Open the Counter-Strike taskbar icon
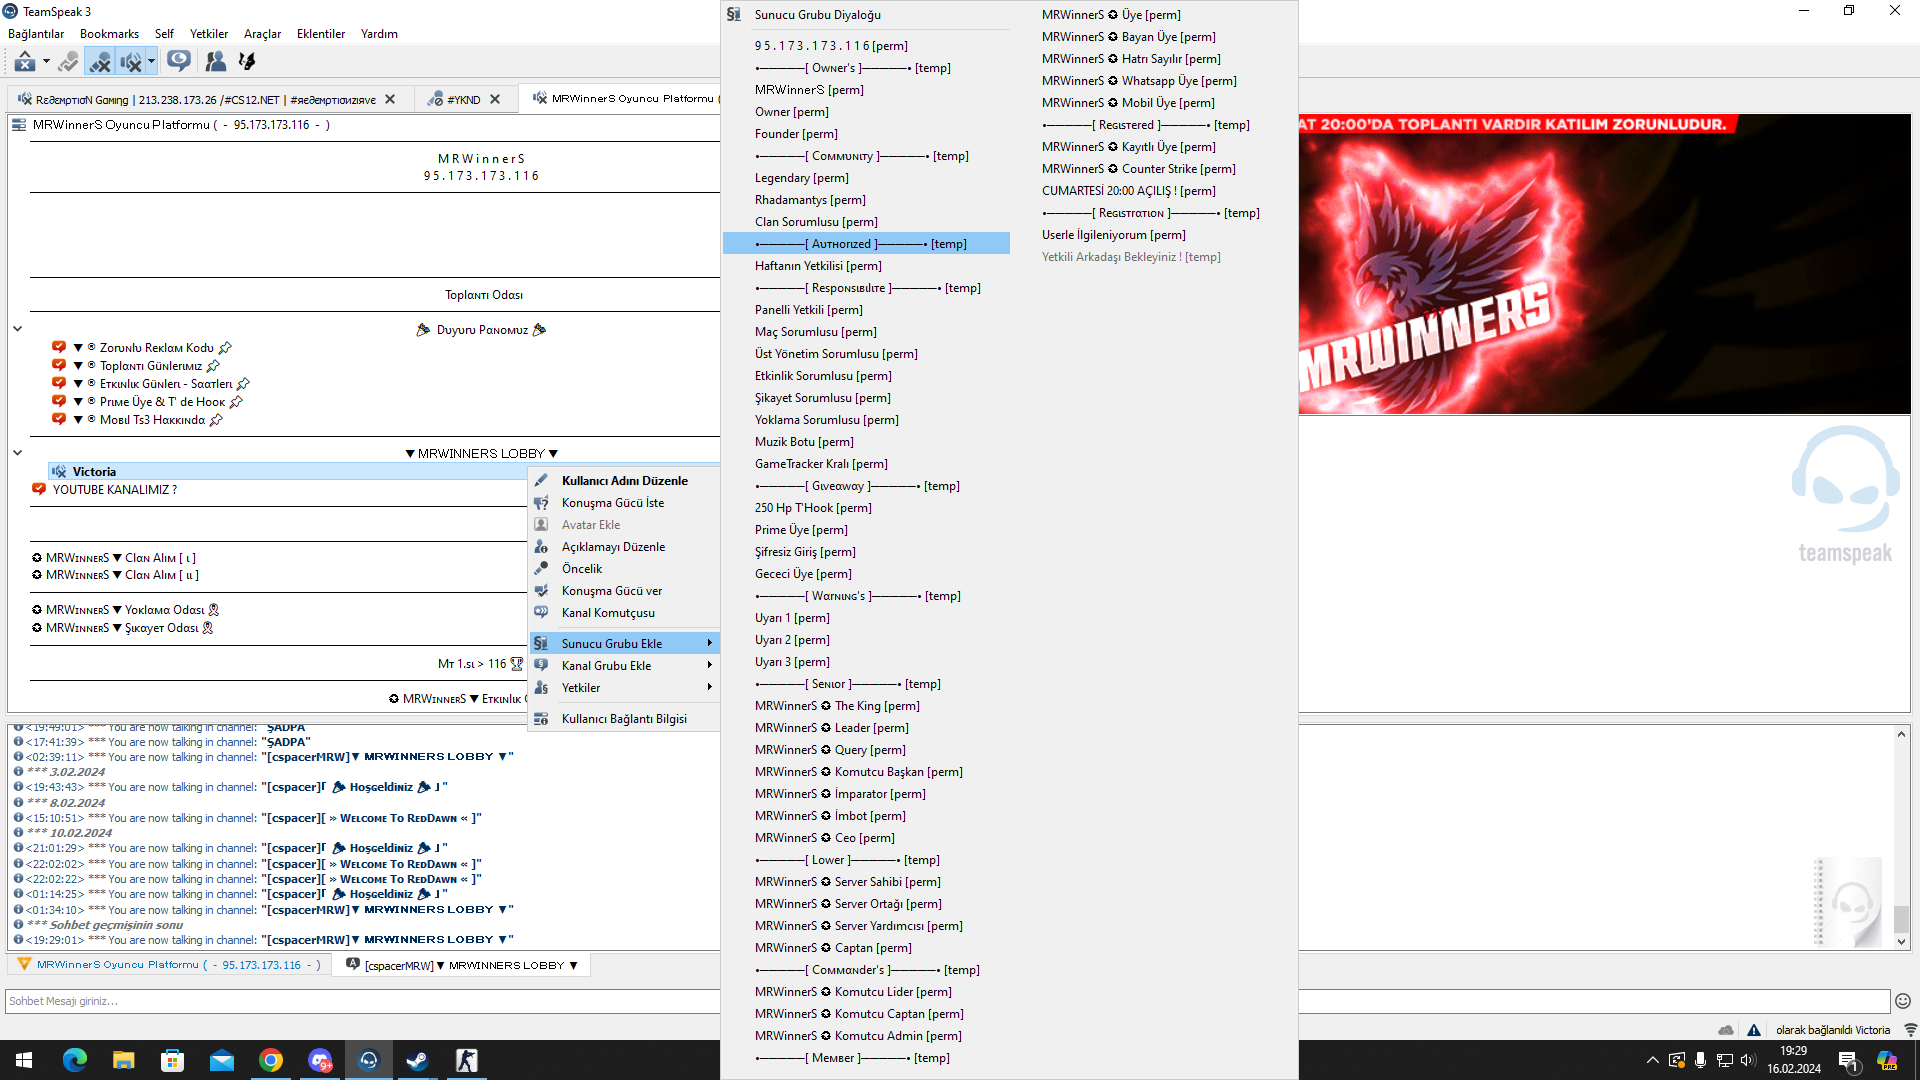 (x=466, y=1060)
